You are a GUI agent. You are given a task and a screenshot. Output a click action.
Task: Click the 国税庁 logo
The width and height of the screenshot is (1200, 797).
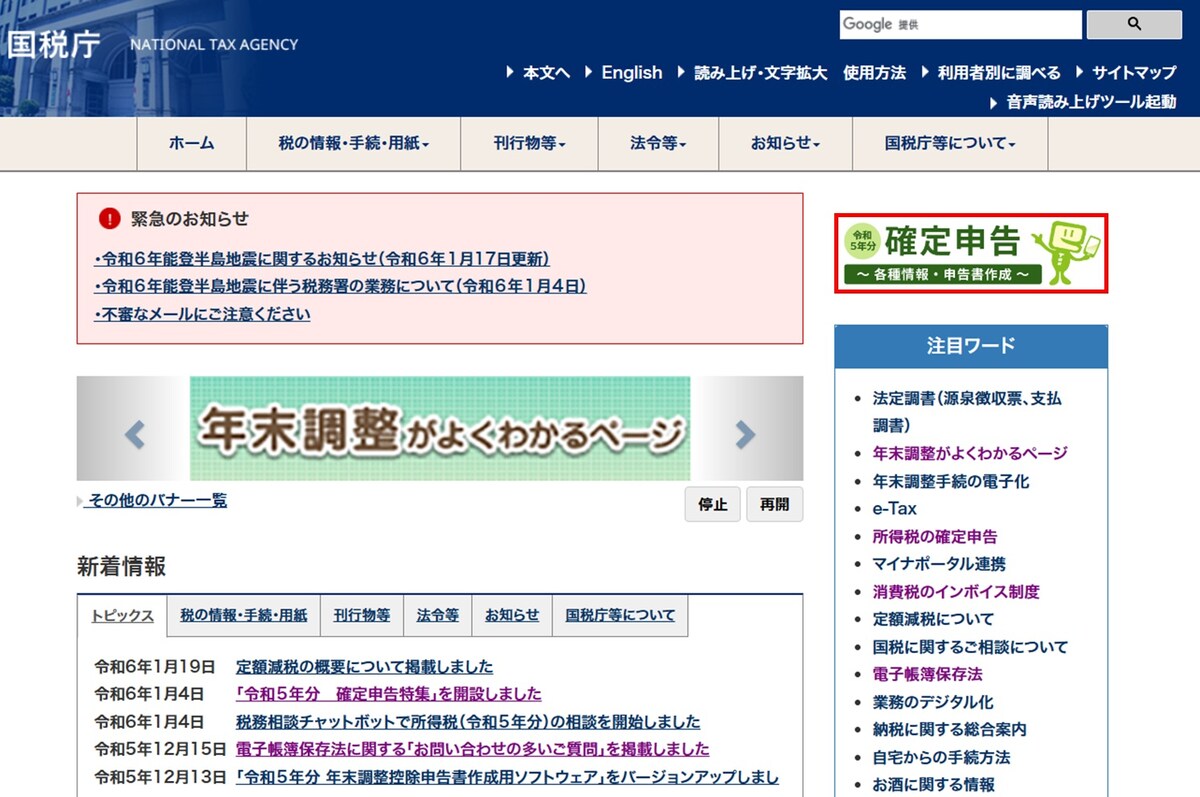click(x=53, y=45)
